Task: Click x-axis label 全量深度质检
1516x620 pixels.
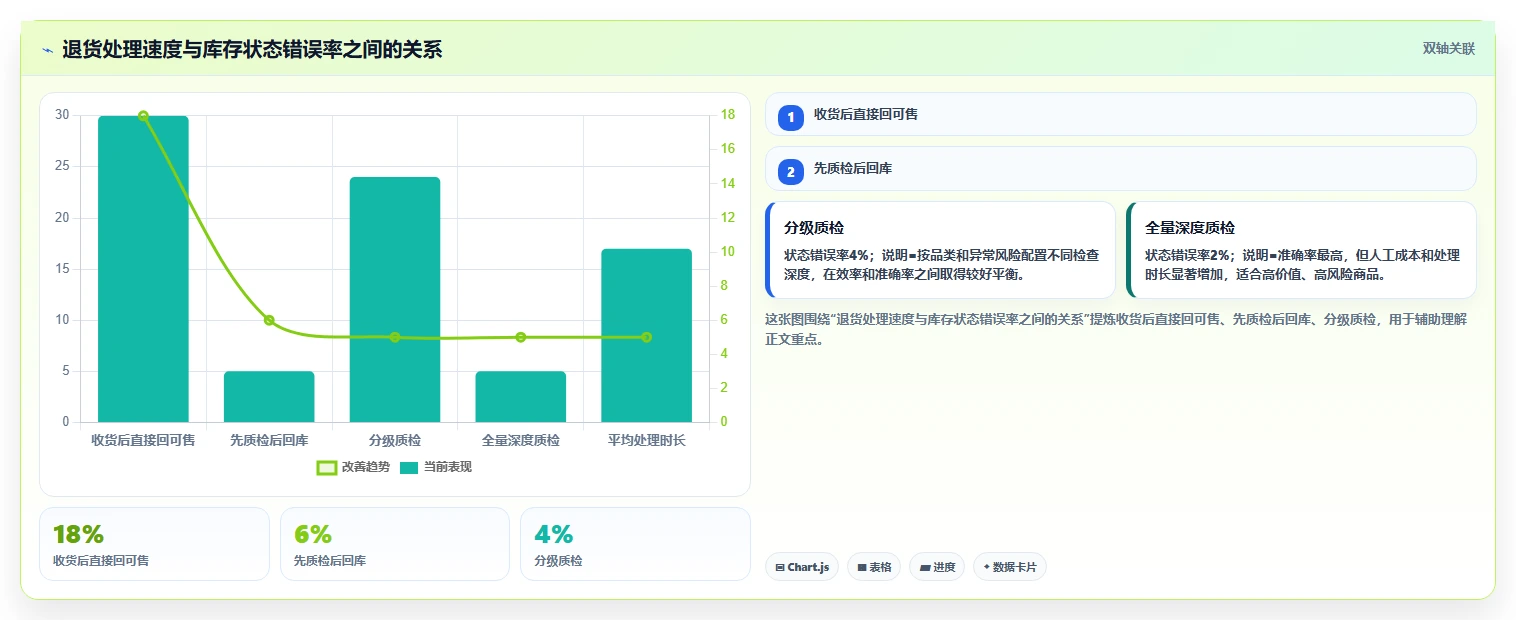Action: point(521,440)
